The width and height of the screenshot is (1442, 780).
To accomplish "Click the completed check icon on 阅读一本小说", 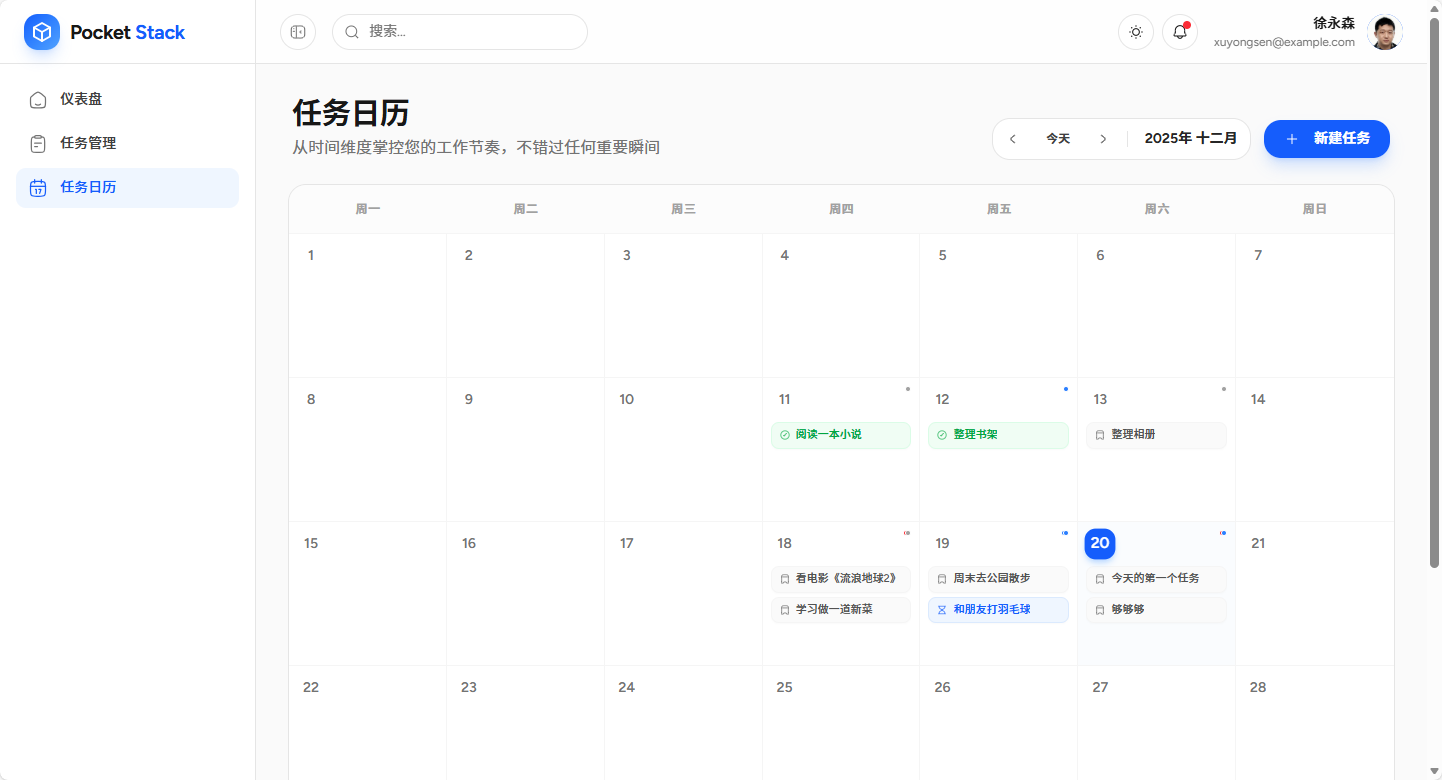I will coord(785,435).
